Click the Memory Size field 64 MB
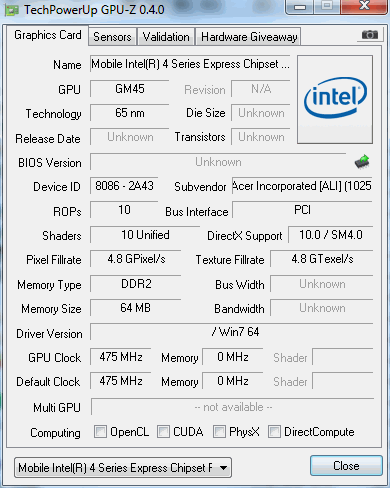 (x=136, y=308)
